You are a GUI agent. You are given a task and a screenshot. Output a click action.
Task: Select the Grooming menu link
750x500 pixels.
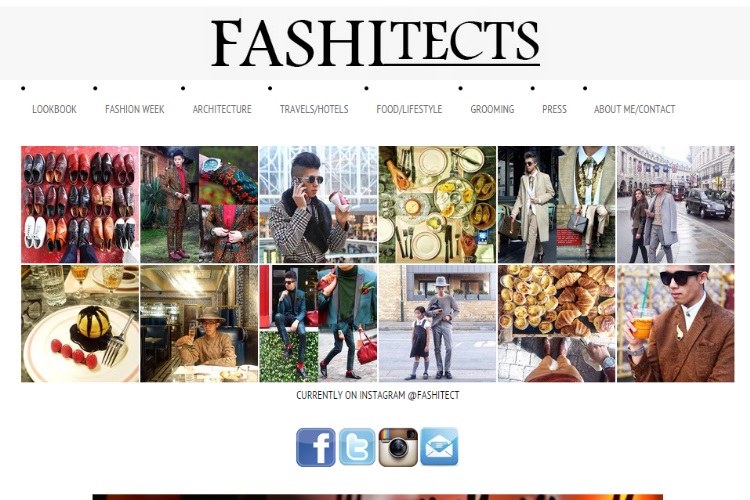click(x=492, y=109)
